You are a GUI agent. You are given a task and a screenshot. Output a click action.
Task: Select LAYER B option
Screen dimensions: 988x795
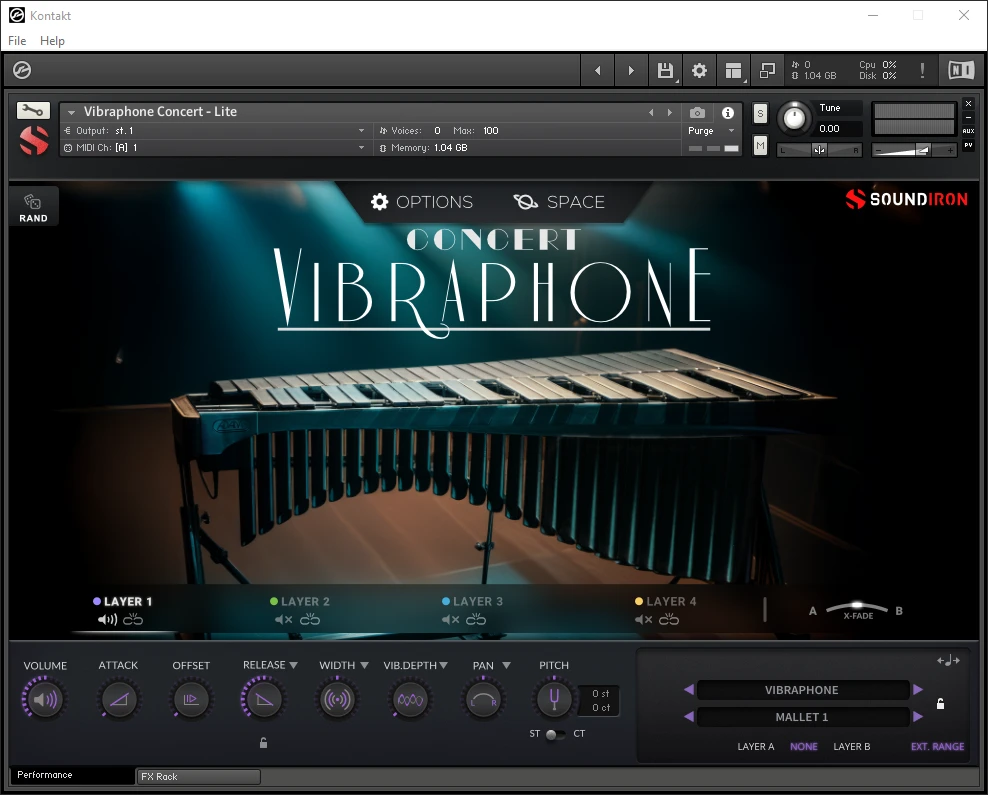[851, 746]
